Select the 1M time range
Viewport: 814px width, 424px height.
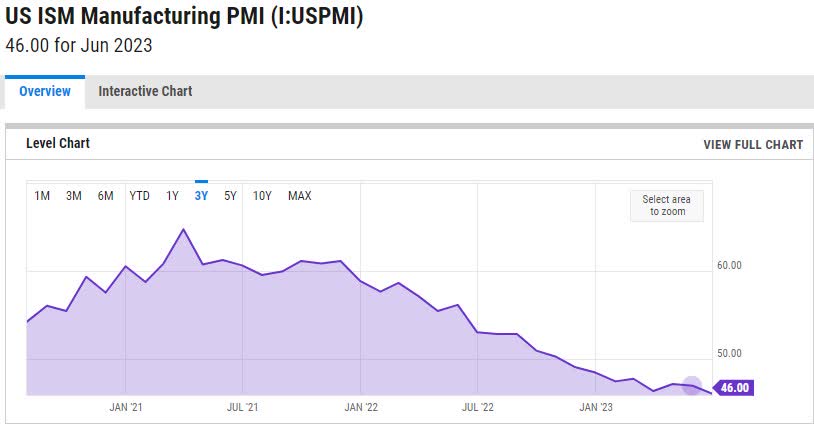[42, 196]
